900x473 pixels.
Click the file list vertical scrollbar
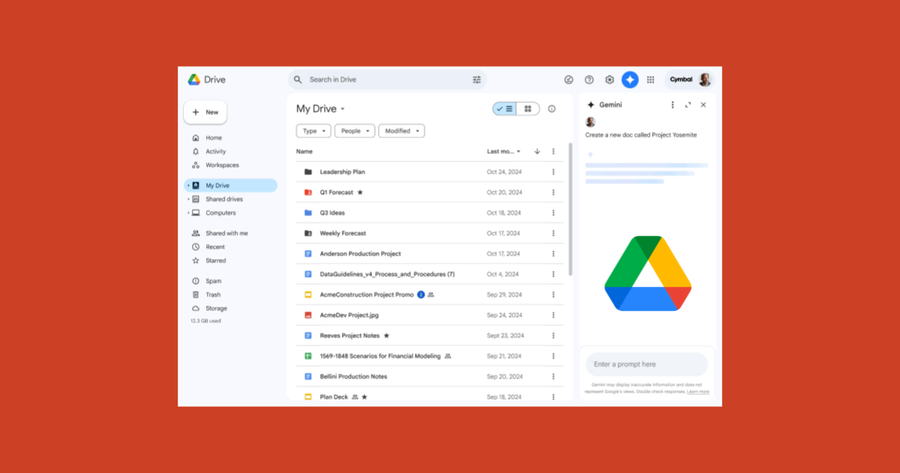coord(570,210)
